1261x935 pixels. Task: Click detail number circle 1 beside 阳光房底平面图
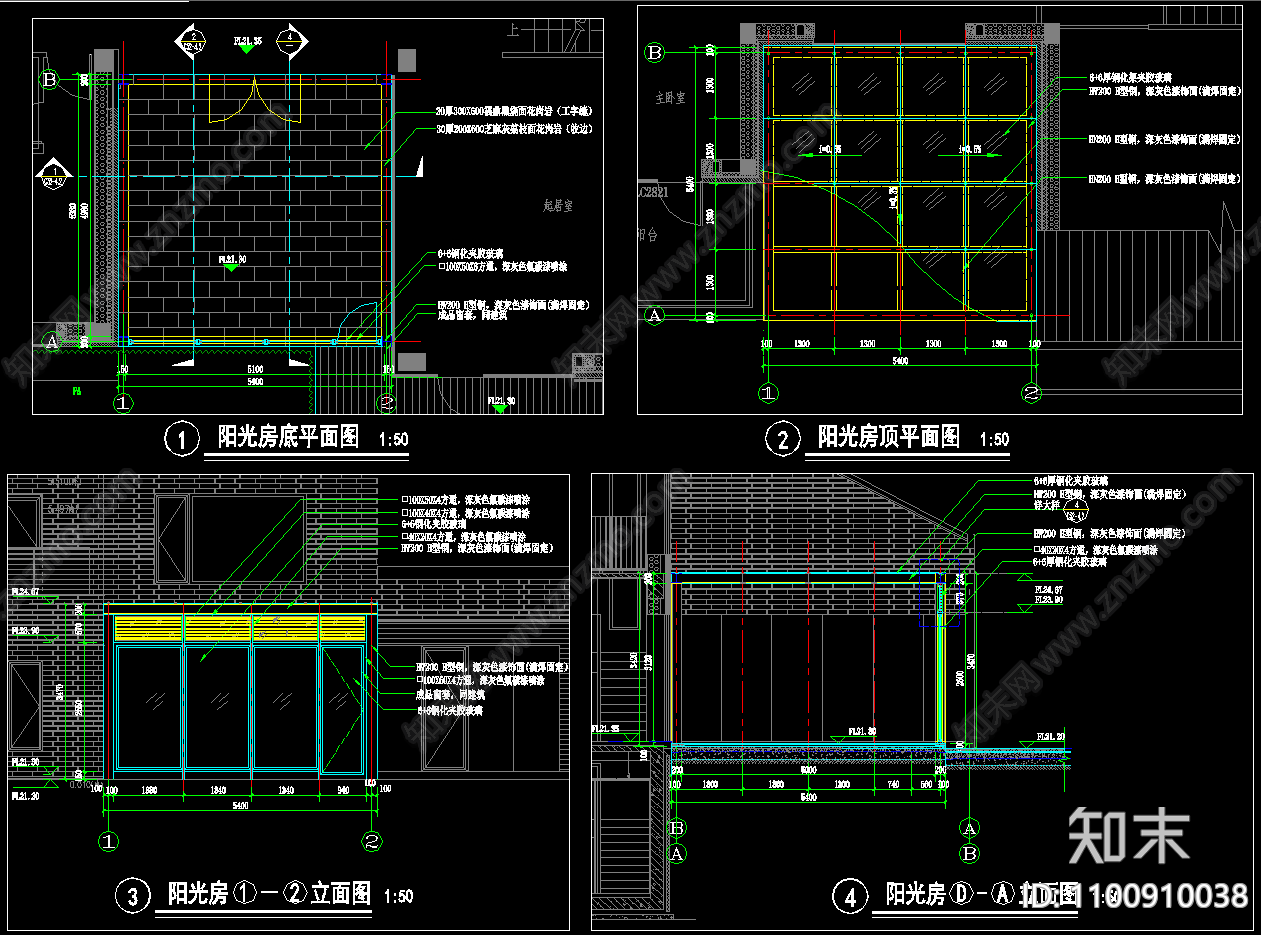point(183,438)
